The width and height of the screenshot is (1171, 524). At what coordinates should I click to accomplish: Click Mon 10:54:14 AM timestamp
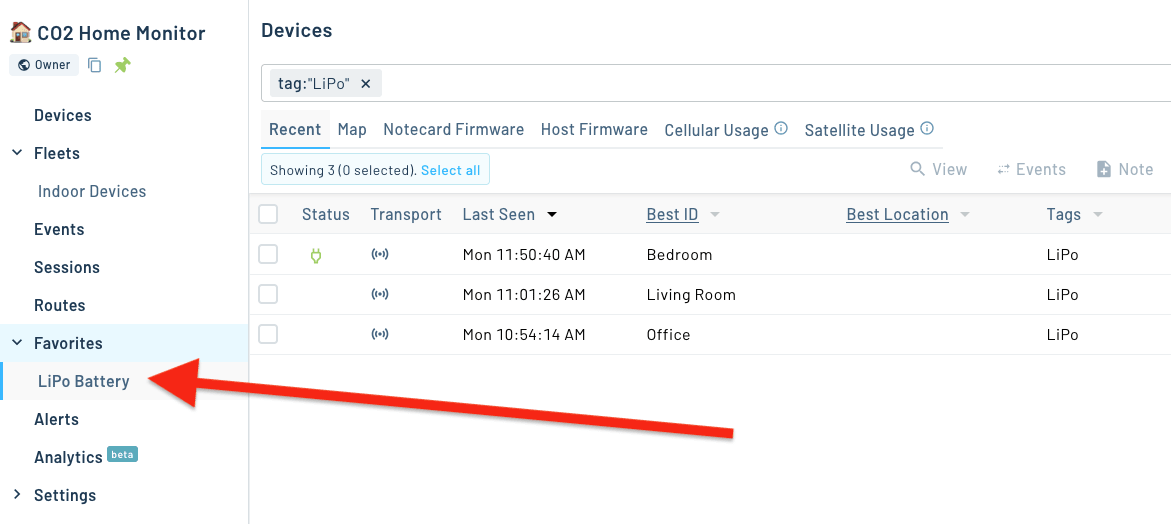point(524,334)
